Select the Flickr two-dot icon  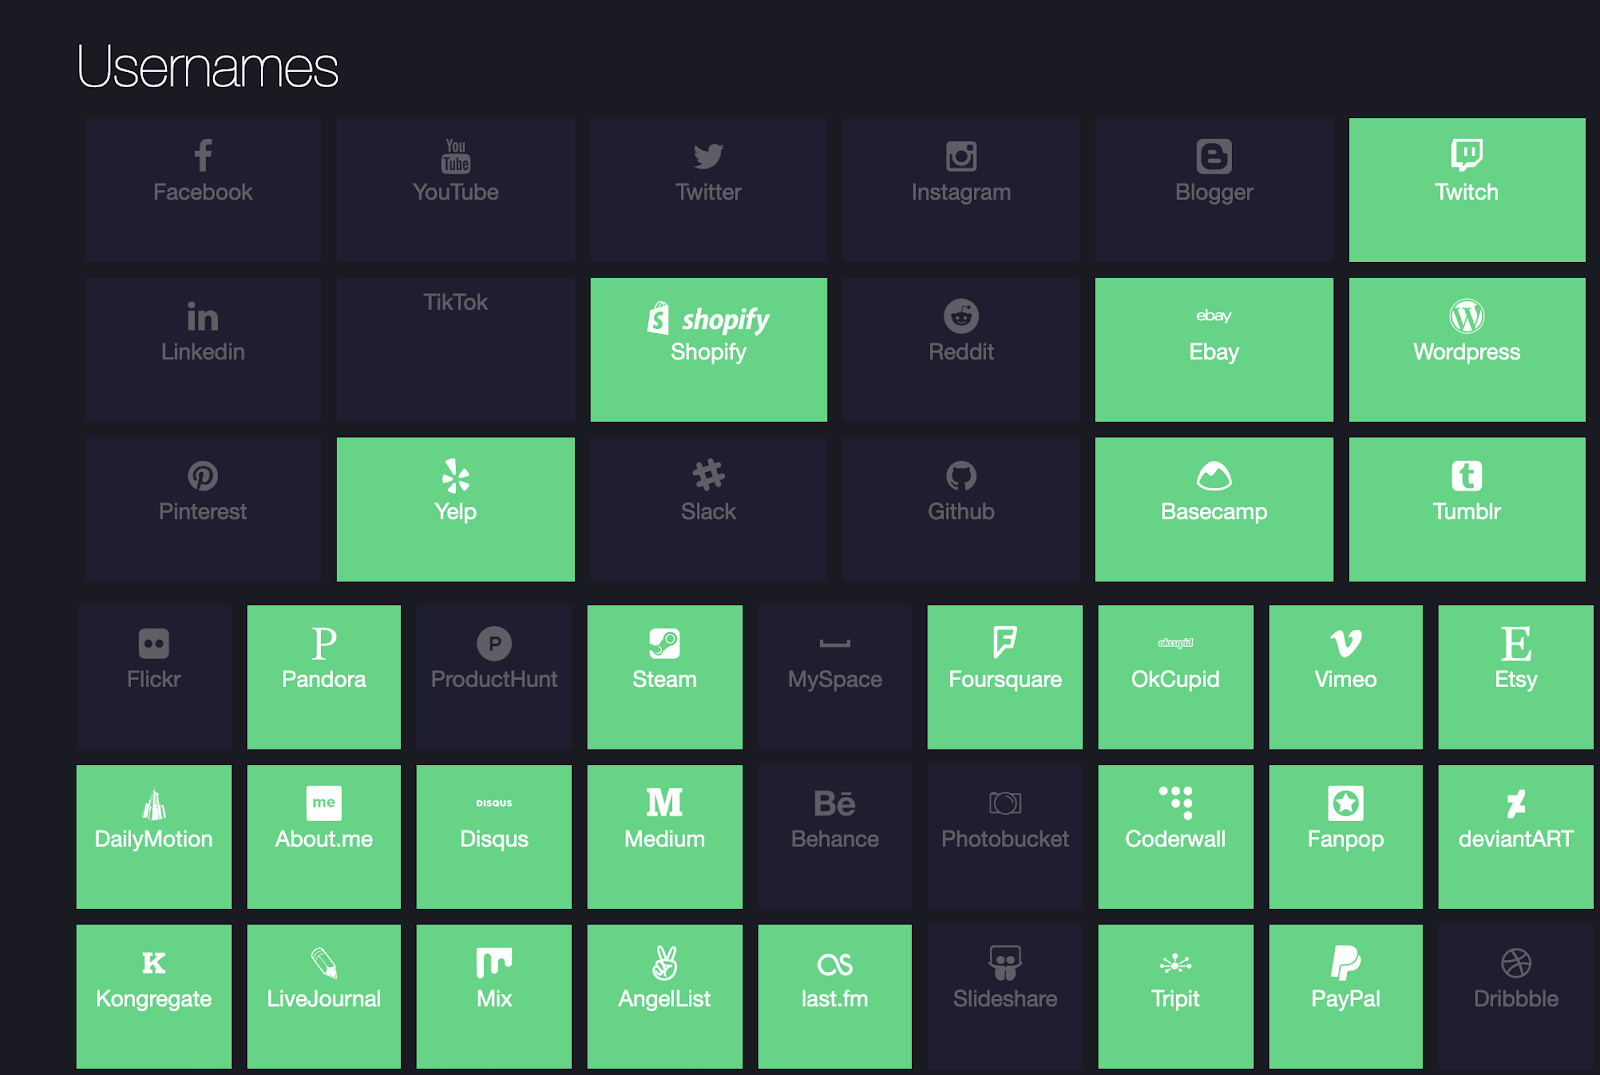(154, 644)
